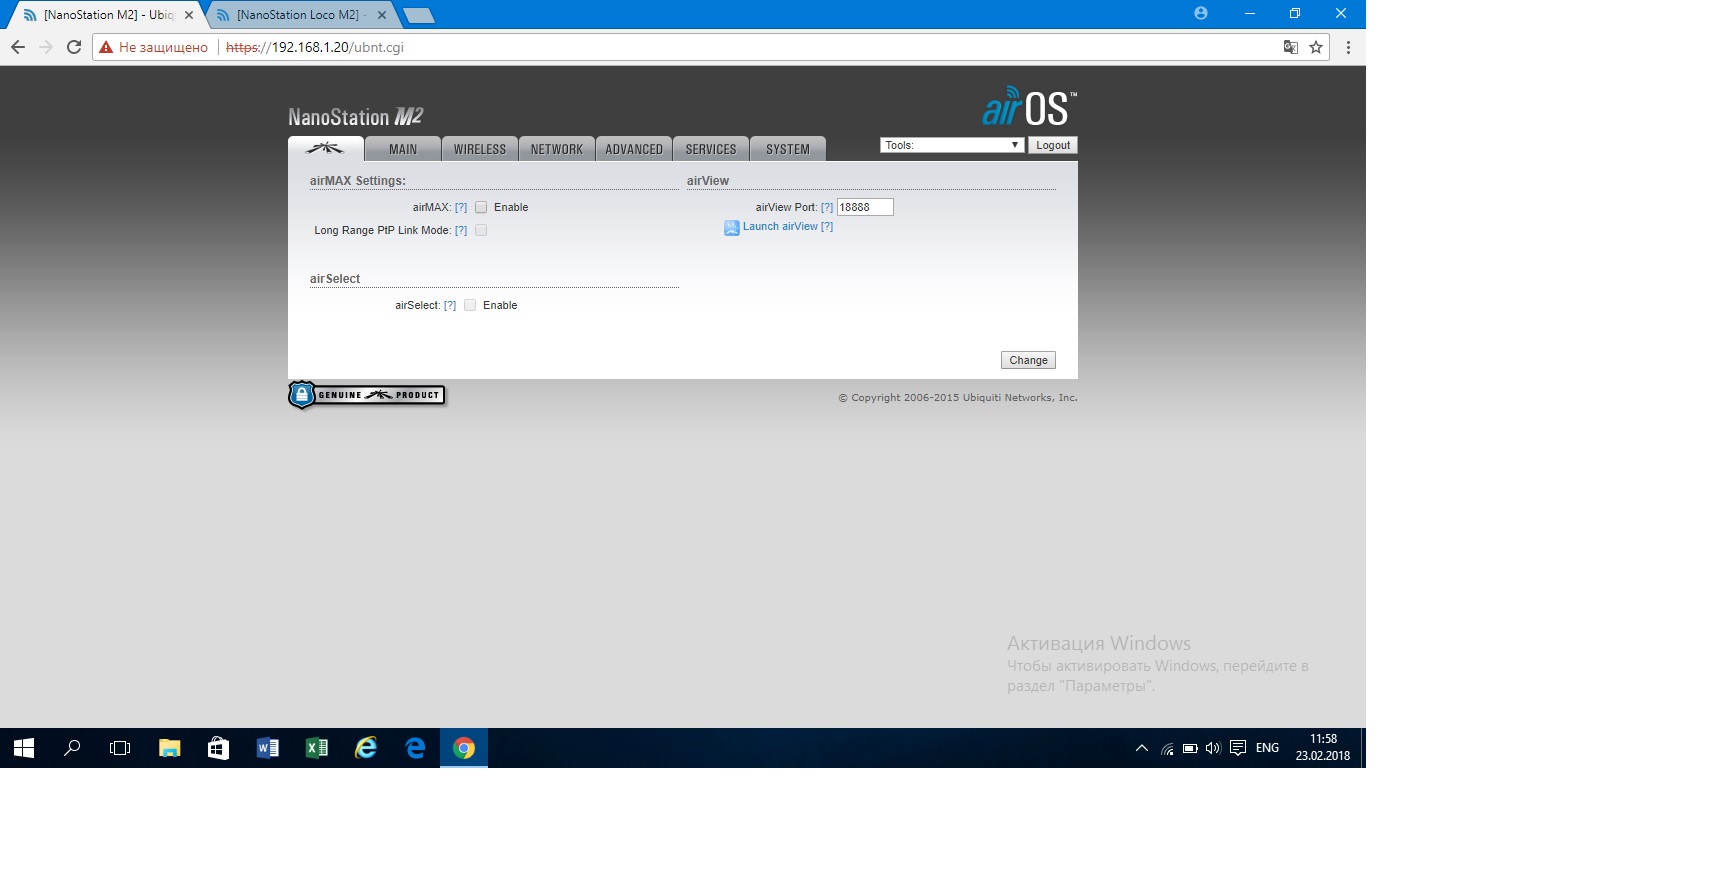The width and height of the screenshot is (1720, 876).
Task: Bookmark this page with star icon
Action: [x=1316, y=47]
